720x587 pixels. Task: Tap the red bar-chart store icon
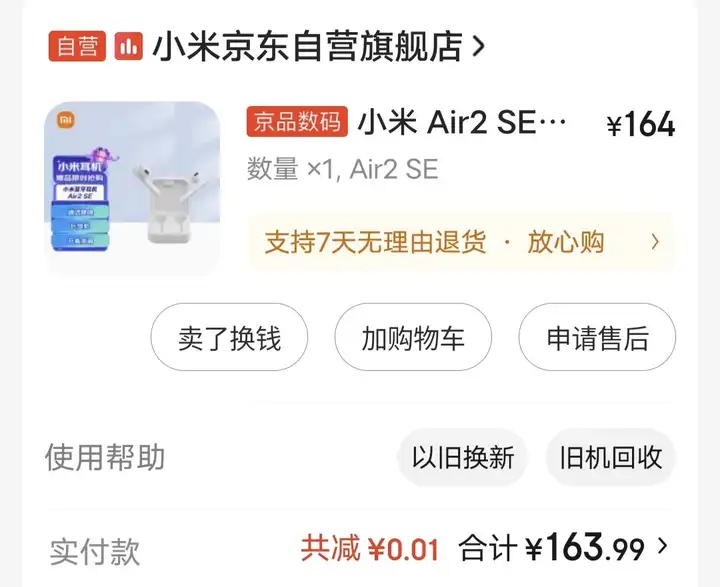128,46
